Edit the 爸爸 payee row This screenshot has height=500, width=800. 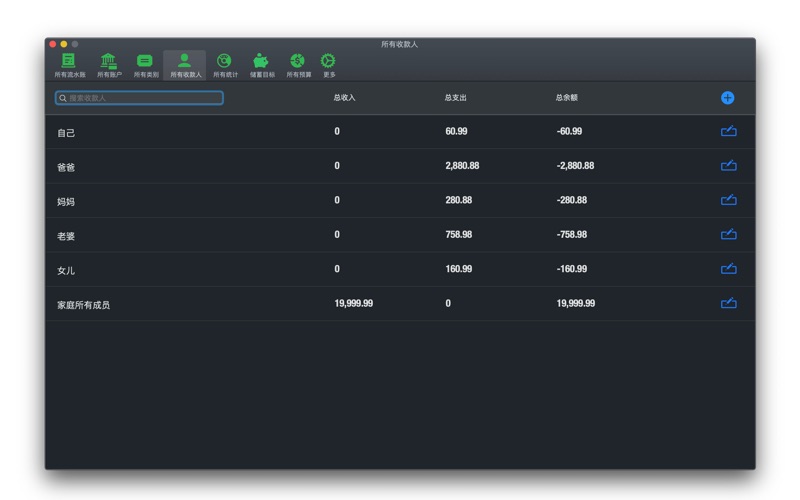pos(728,166)
